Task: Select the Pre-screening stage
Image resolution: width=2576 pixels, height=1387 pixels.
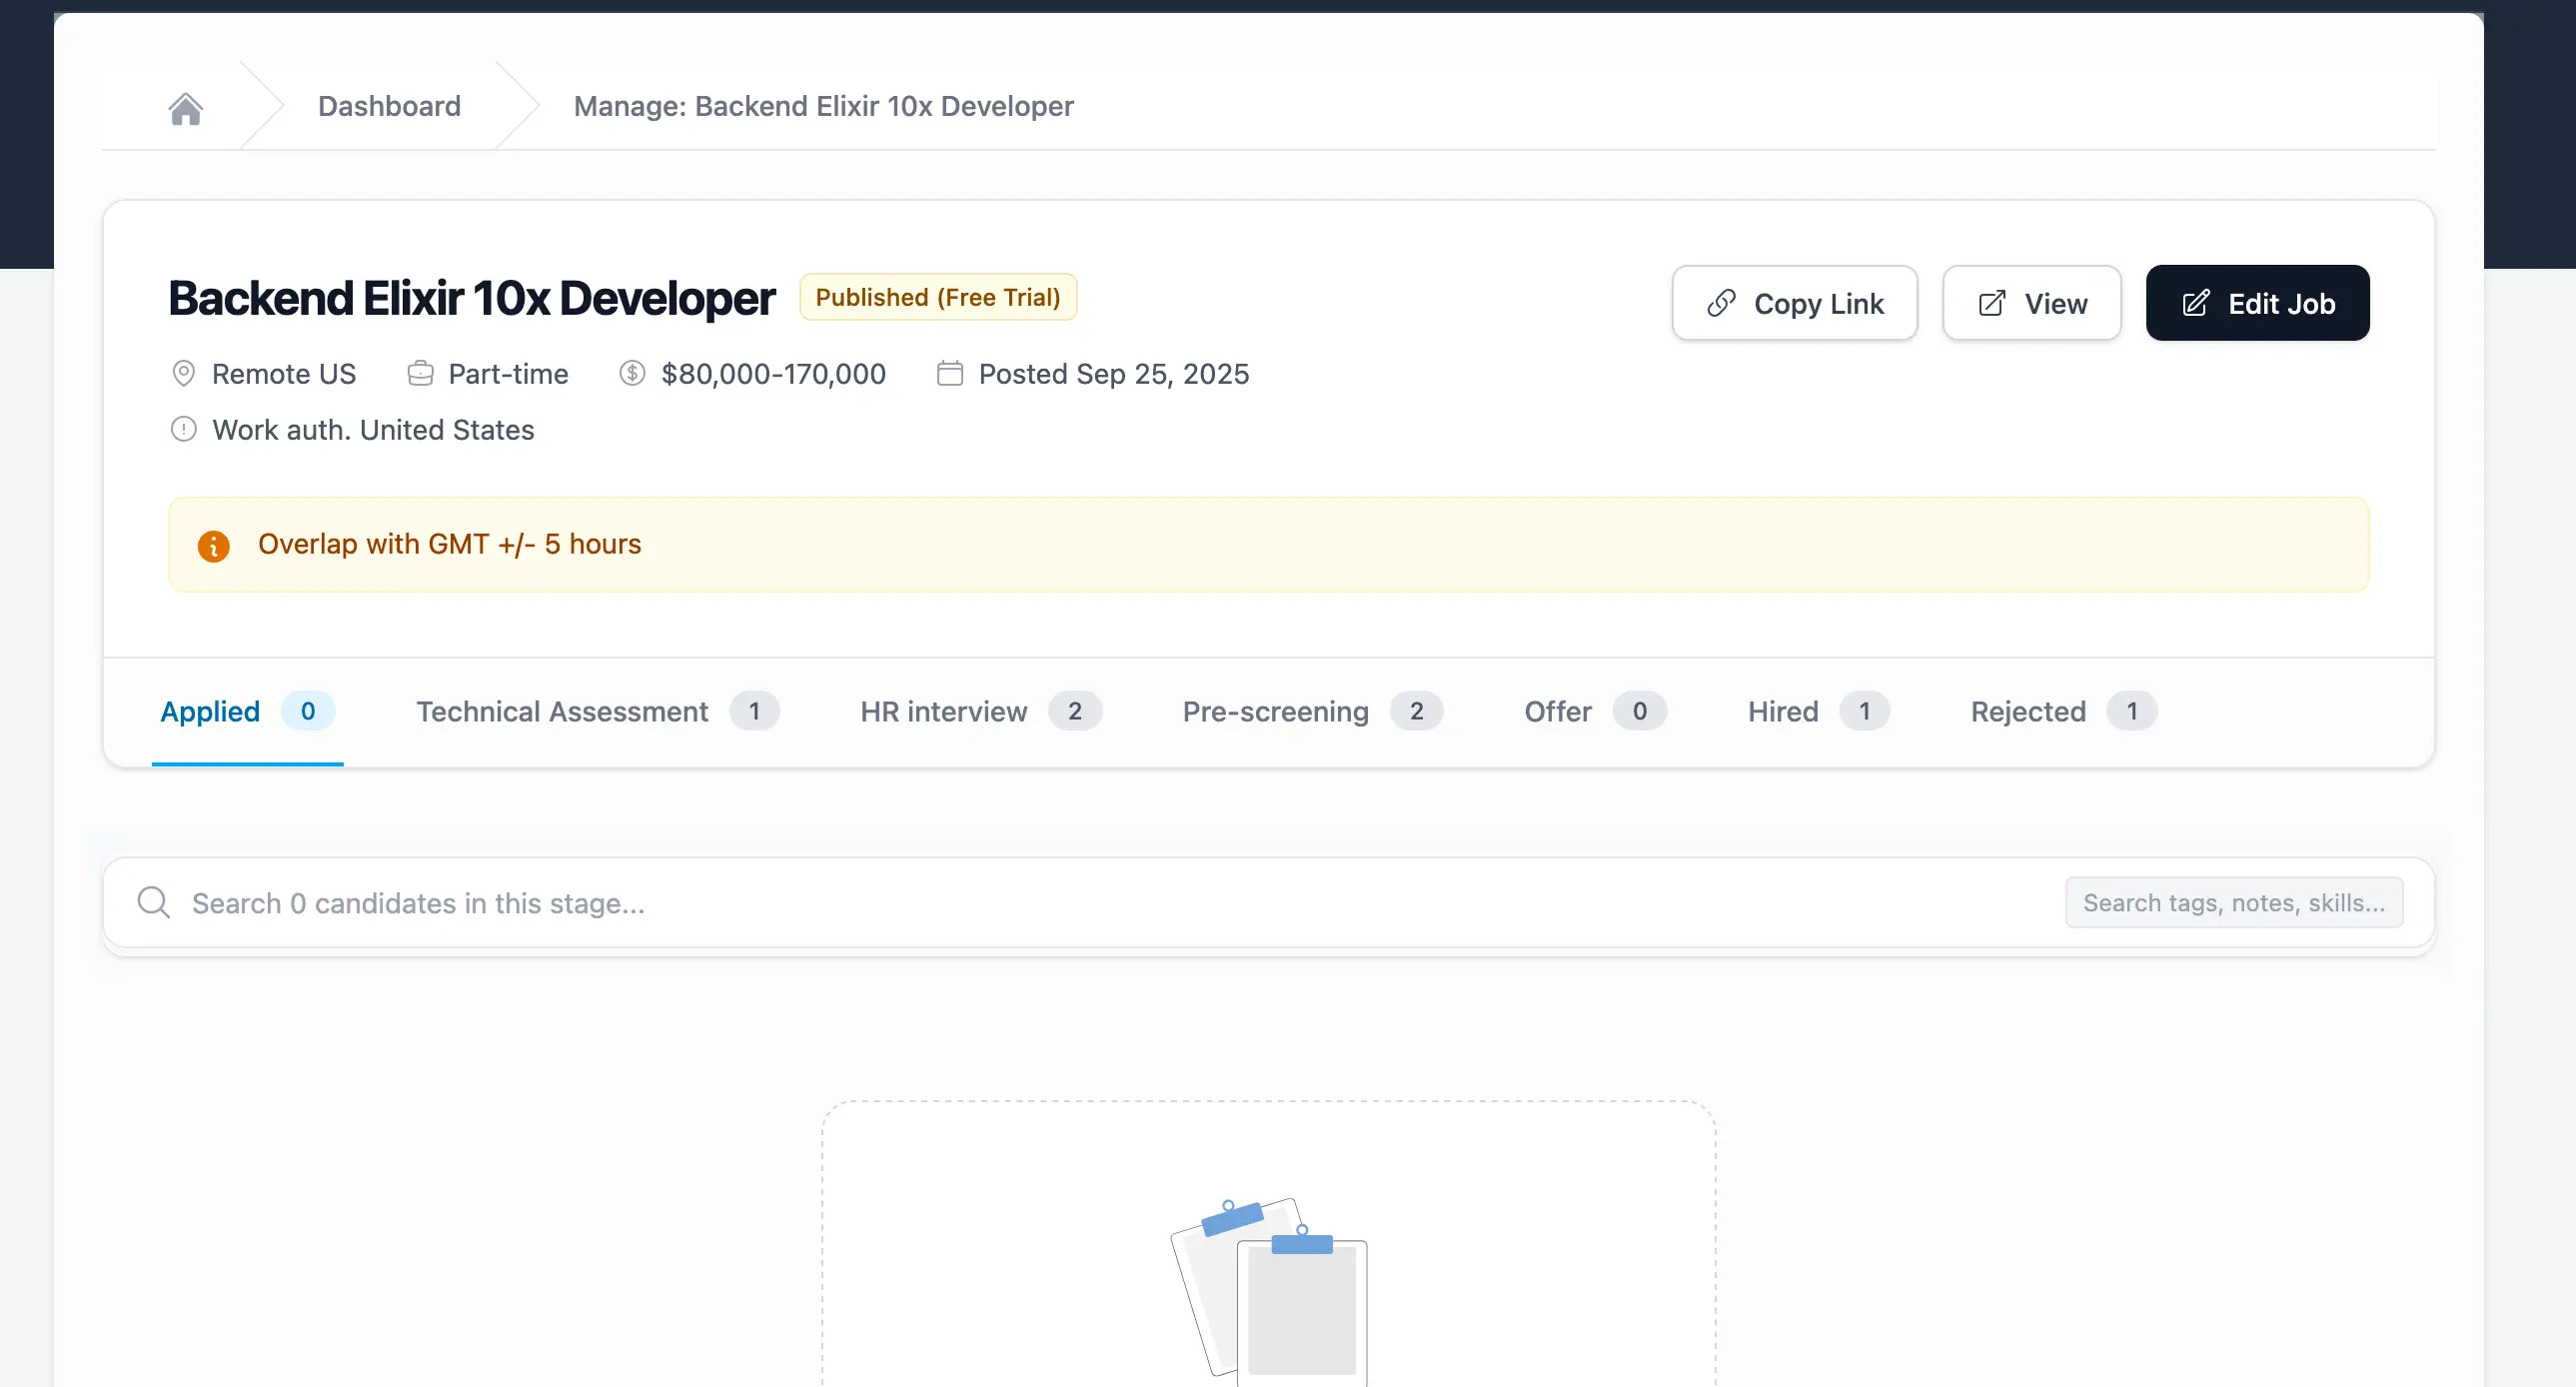Action: 1276,711
